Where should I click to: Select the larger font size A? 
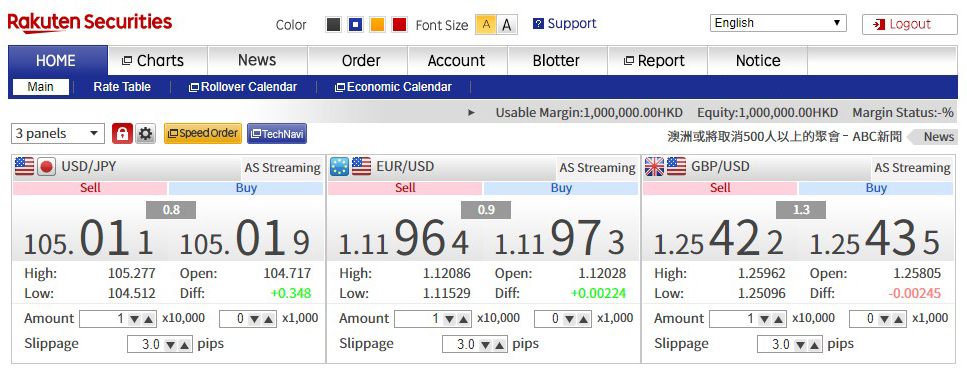pyautogui.click(x=506, y=25)
